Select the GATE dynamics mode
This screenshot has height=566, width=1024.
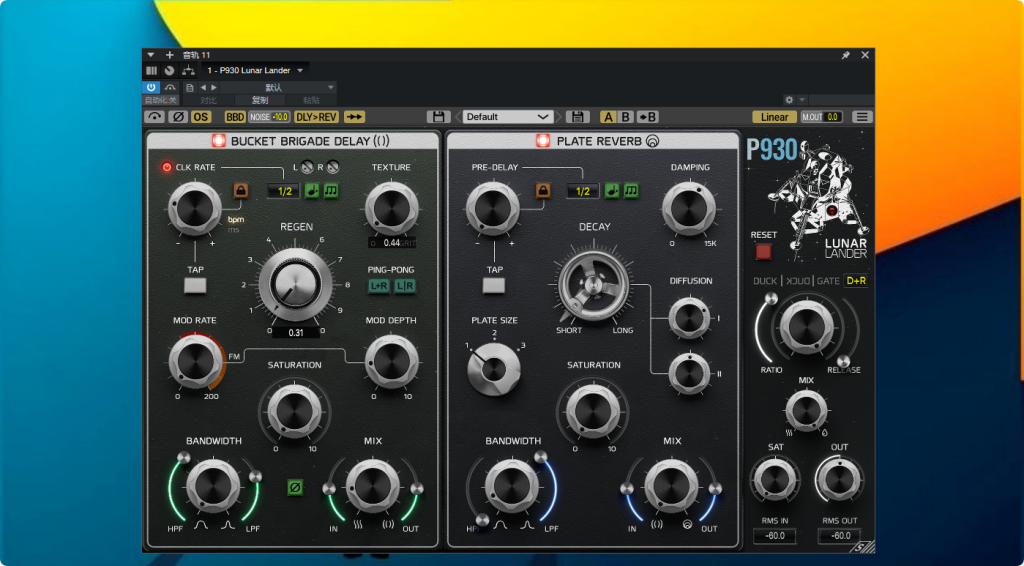828,281
